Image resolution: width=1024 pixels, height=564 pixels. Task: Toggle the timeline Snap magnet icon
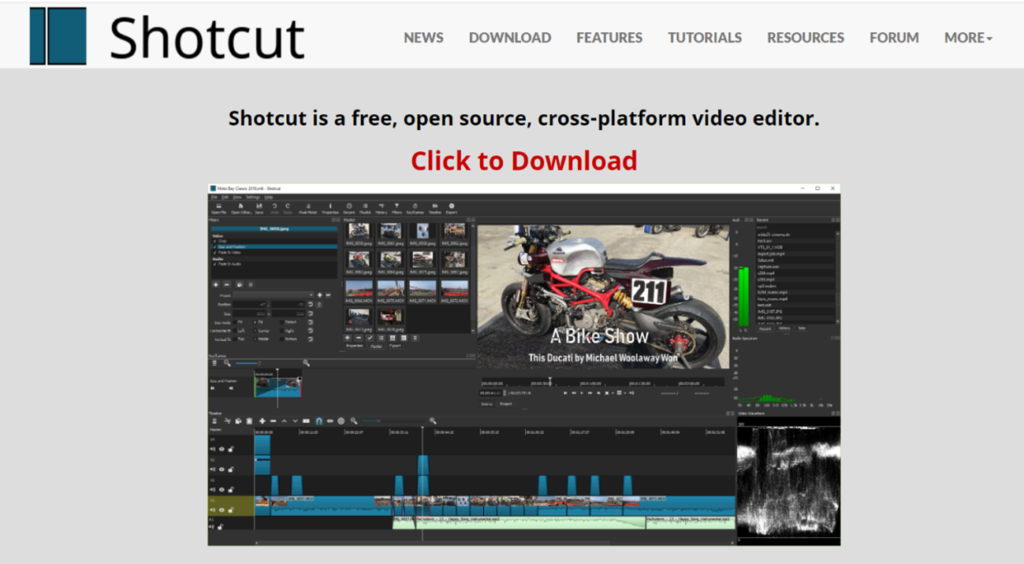(319, 421)
